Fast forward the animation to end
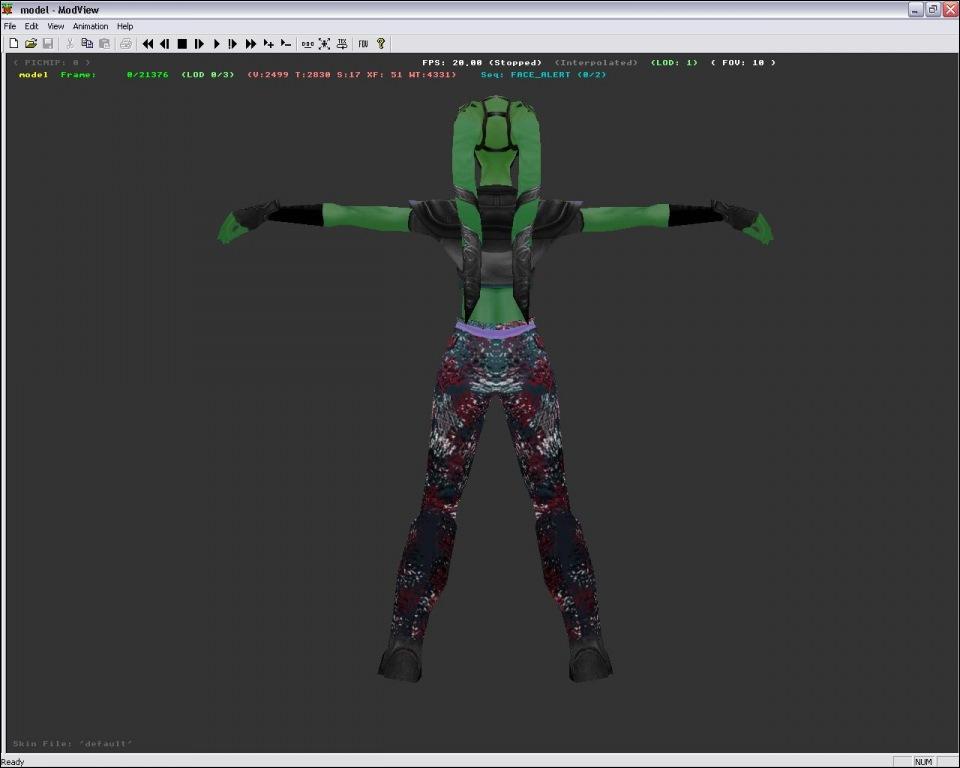Screen dimensions: 960x768 pyautogui.click(x=251, y=44)
